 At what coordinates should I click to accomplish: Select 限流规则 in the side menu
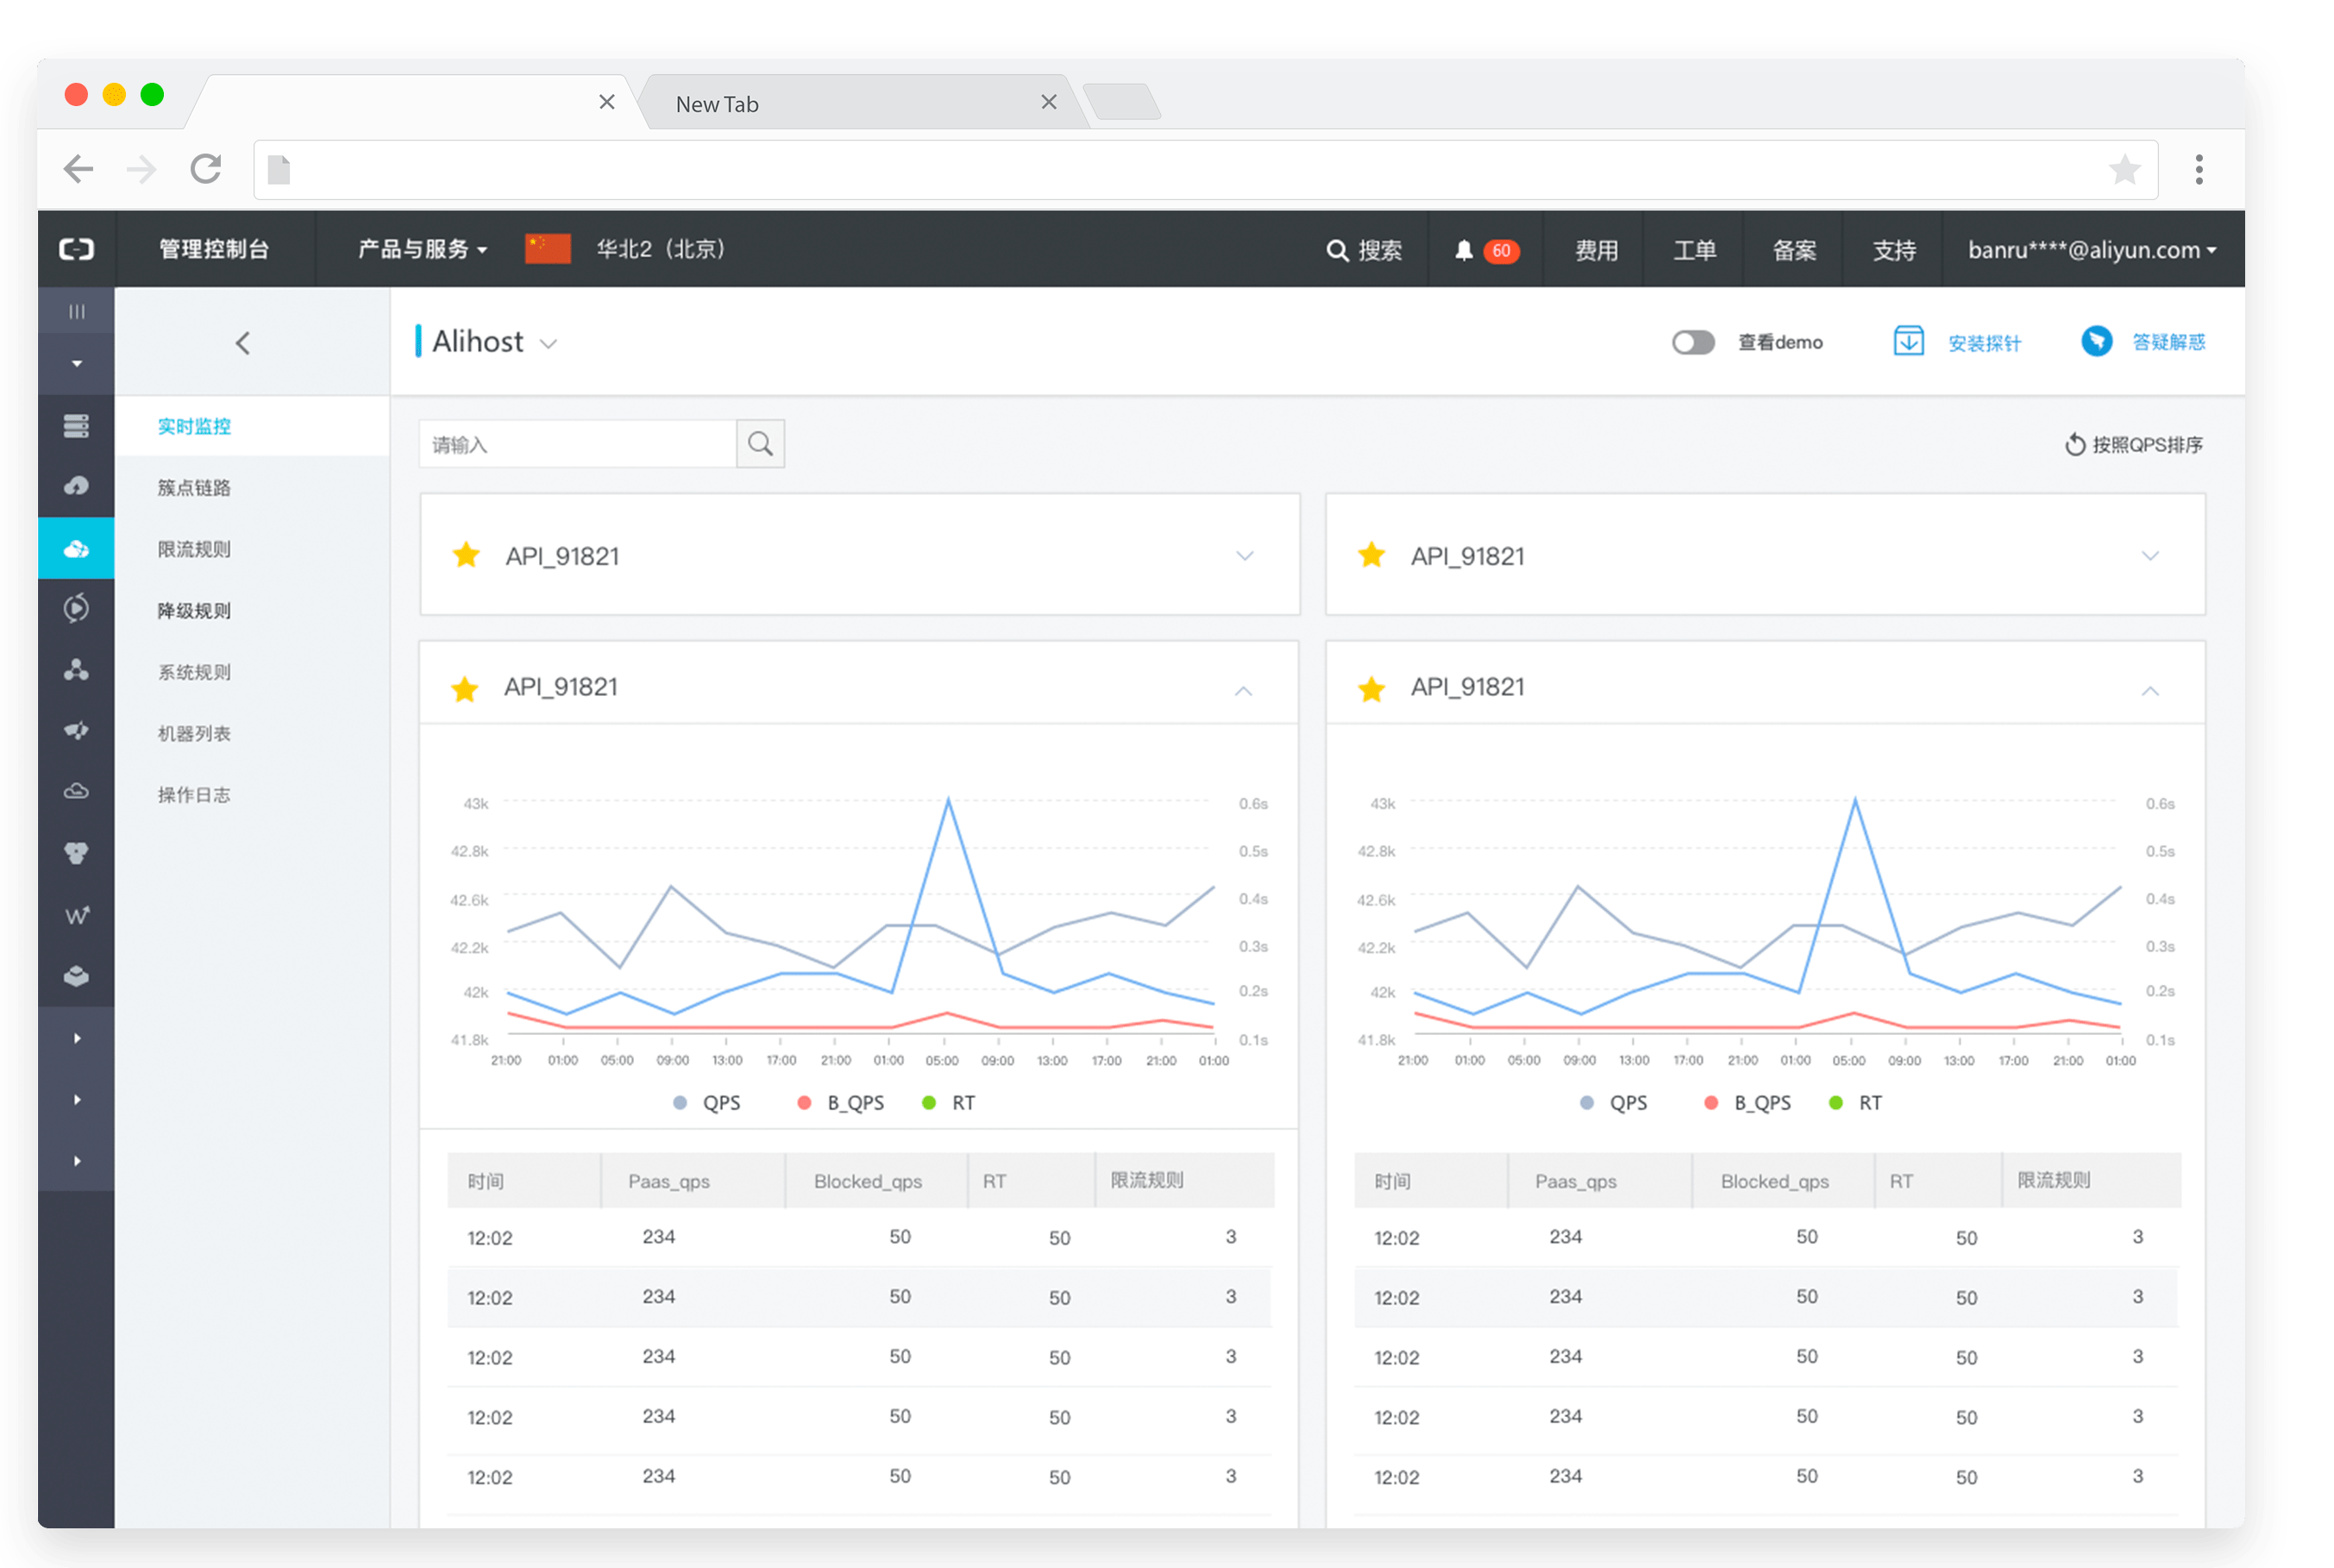[194, 549]
